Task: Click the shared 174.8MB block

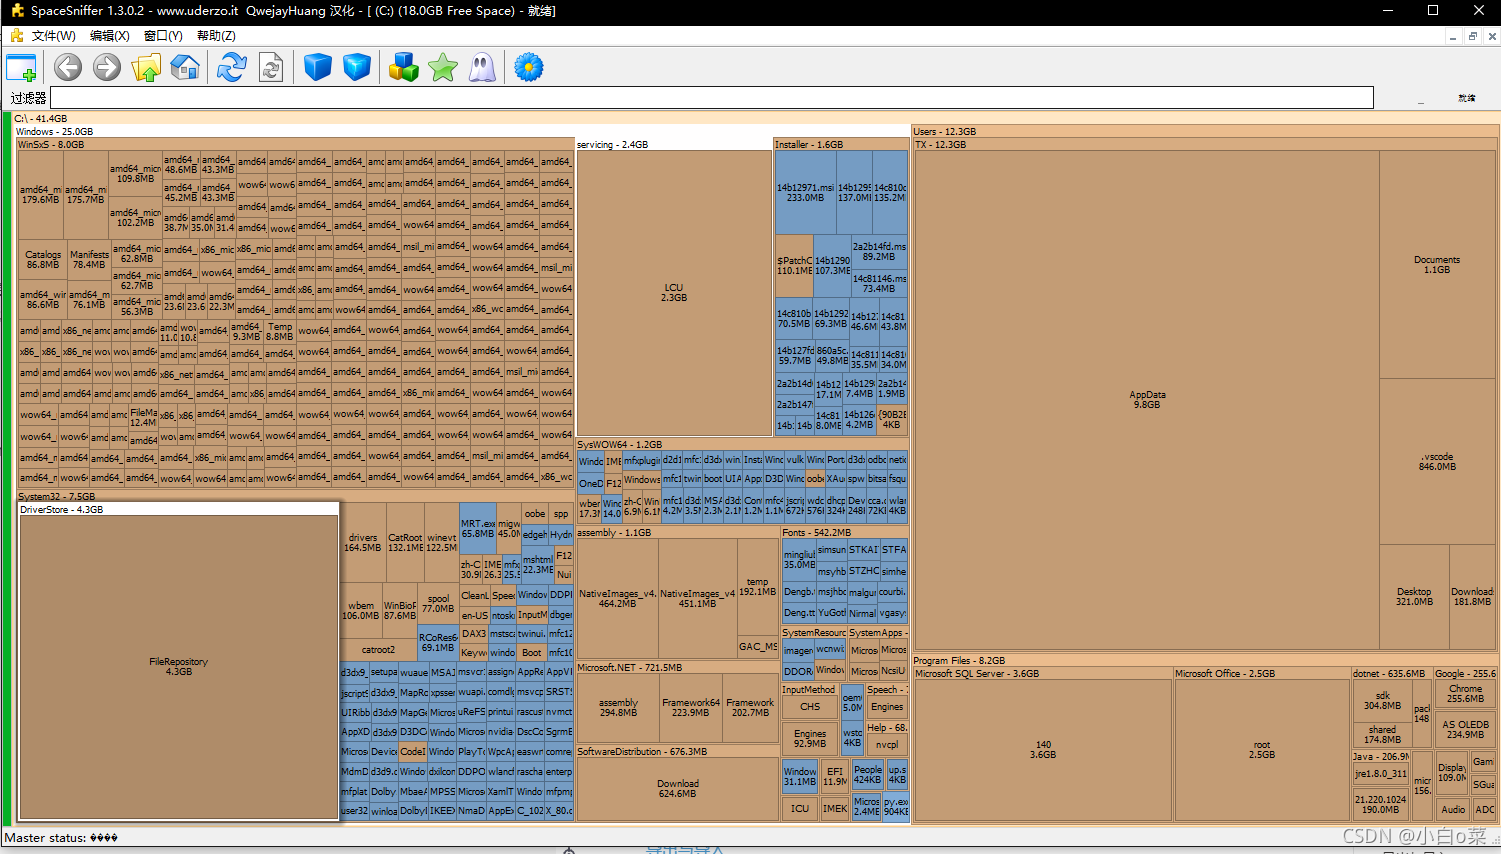Action: [1382, 734]
